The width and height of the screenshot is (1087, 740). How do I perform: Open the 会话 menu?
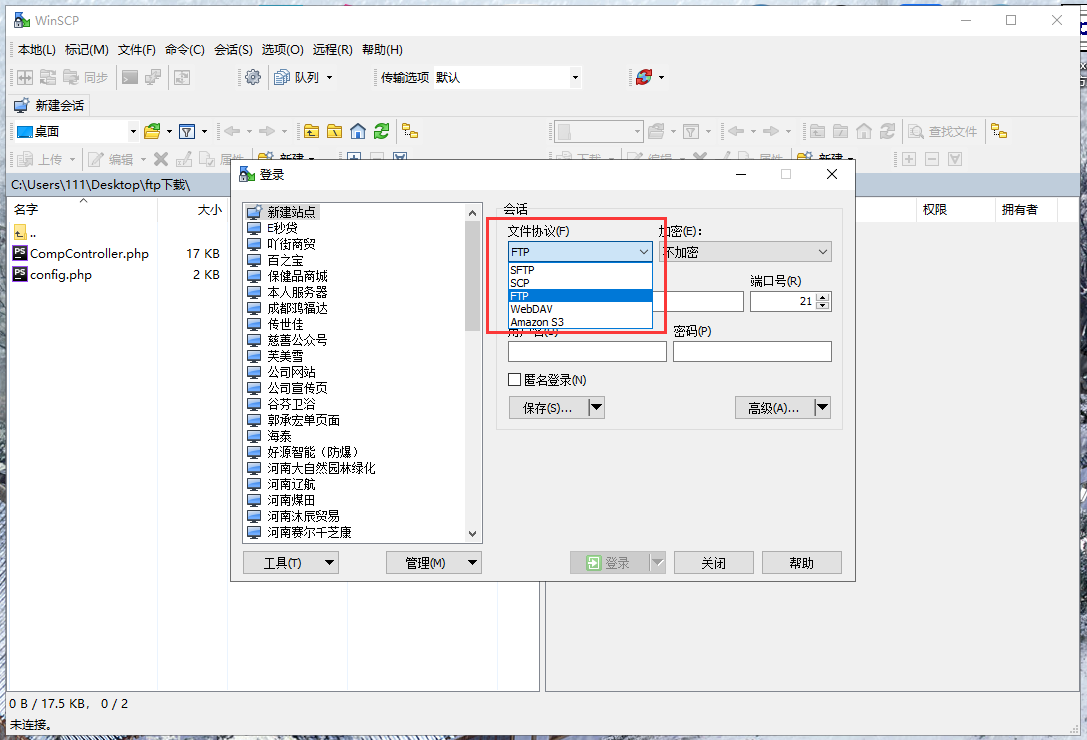point(233,49)
